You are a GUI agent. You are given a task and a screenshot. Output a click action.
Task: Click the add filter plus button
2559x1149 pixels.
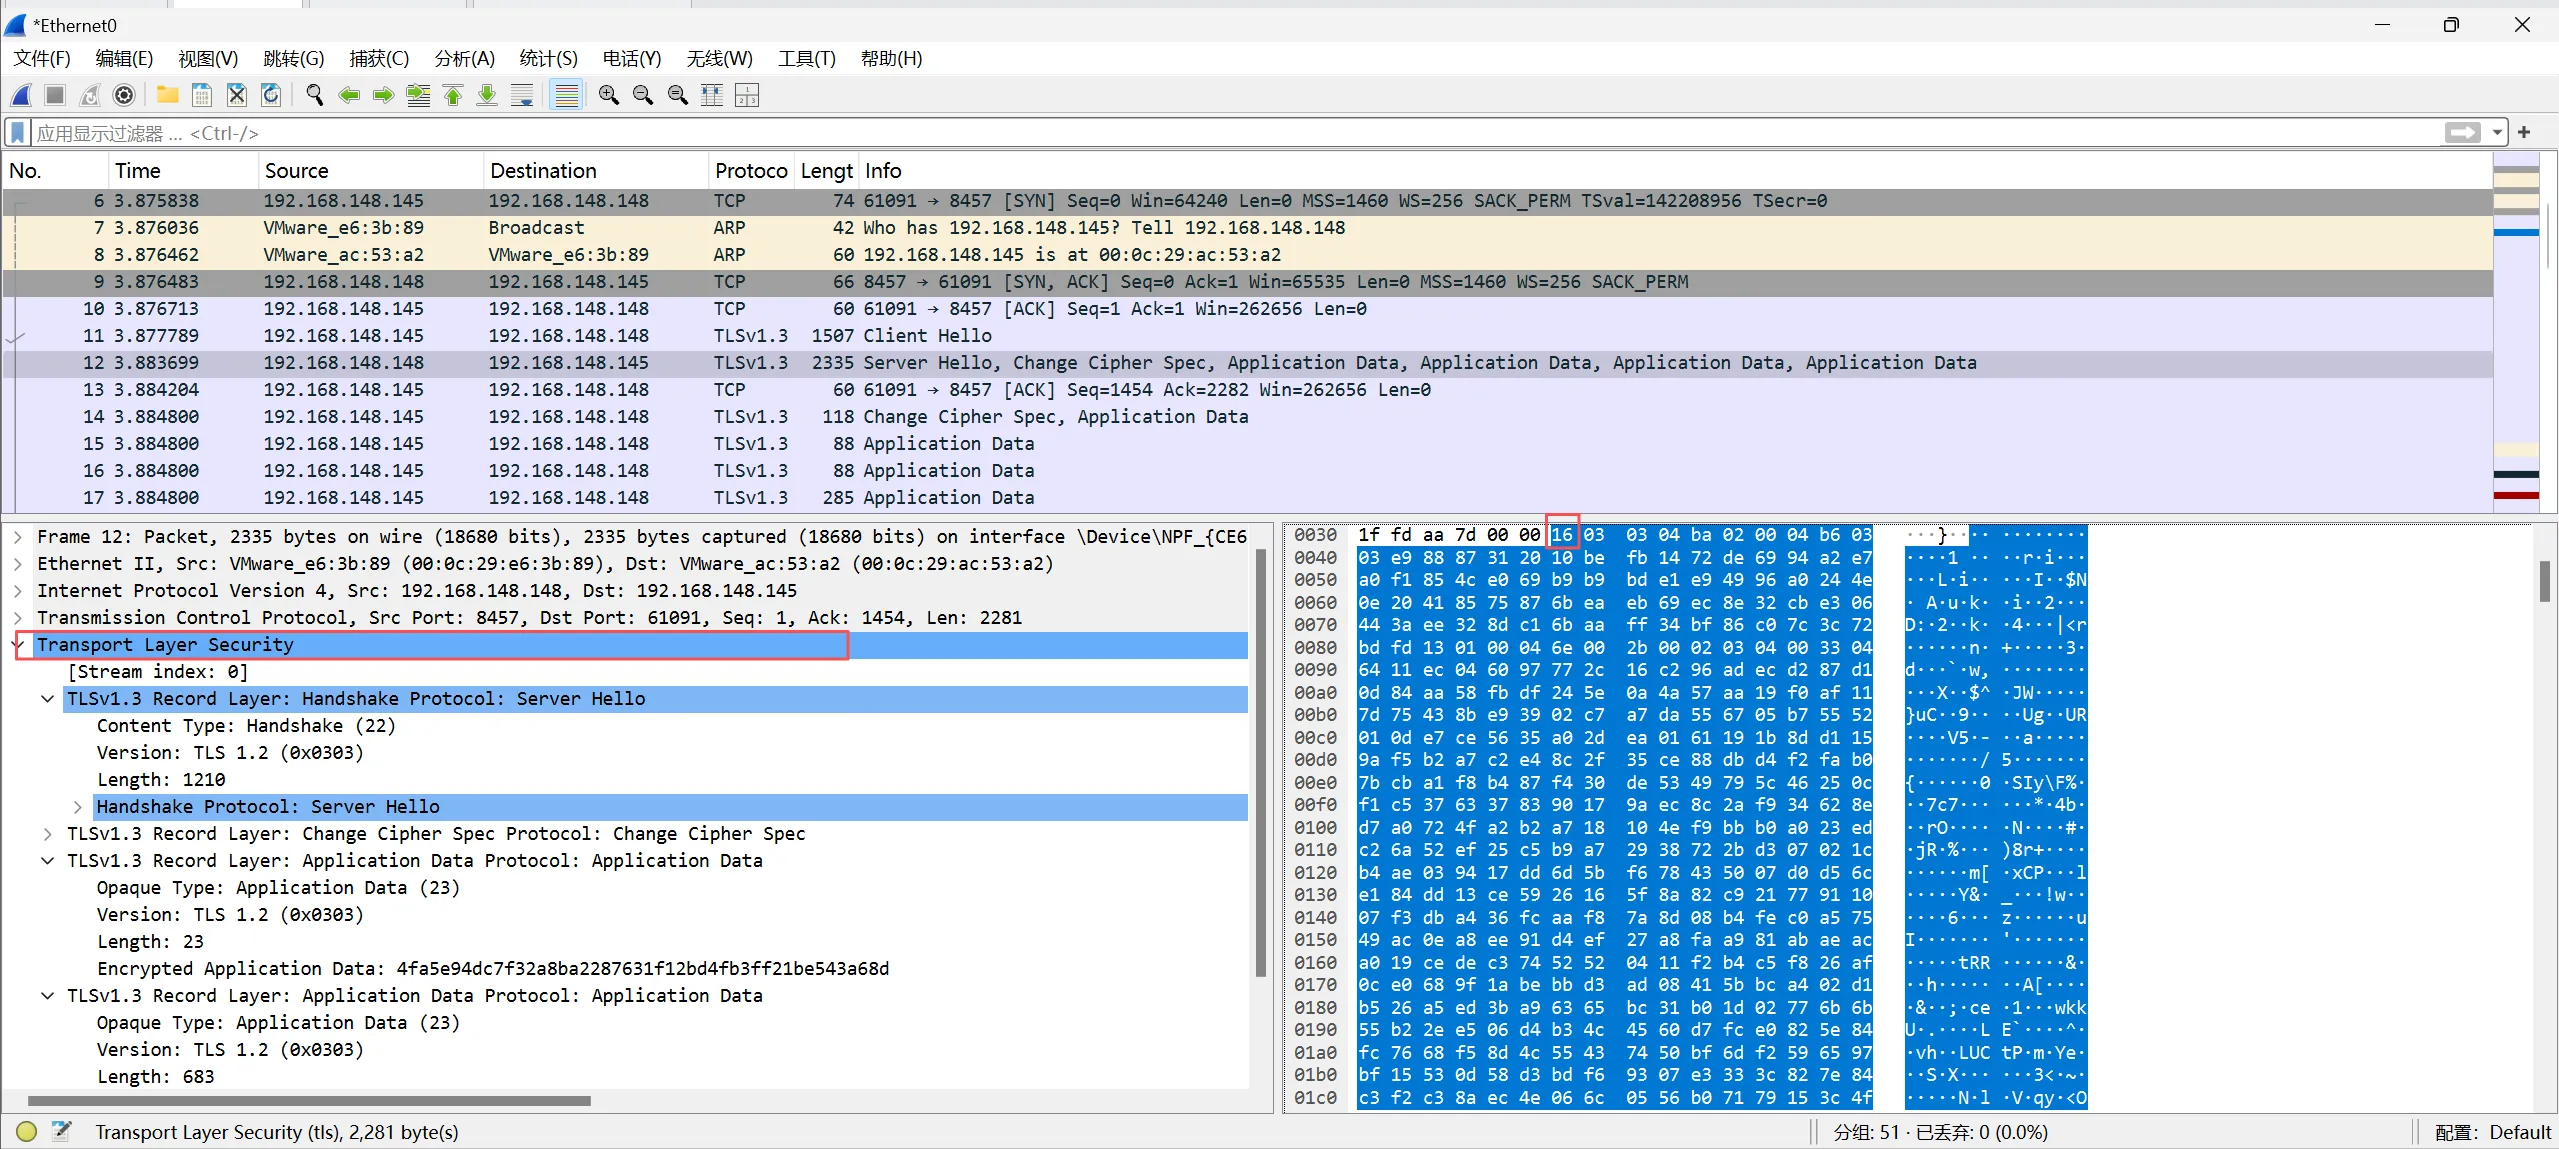click(2524, 132)
